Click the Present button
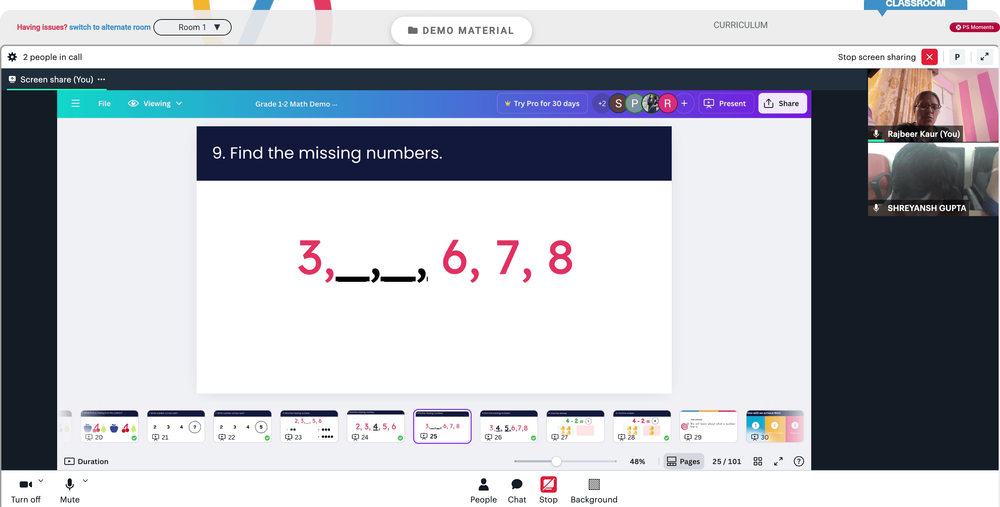 (x=726, y=103)
